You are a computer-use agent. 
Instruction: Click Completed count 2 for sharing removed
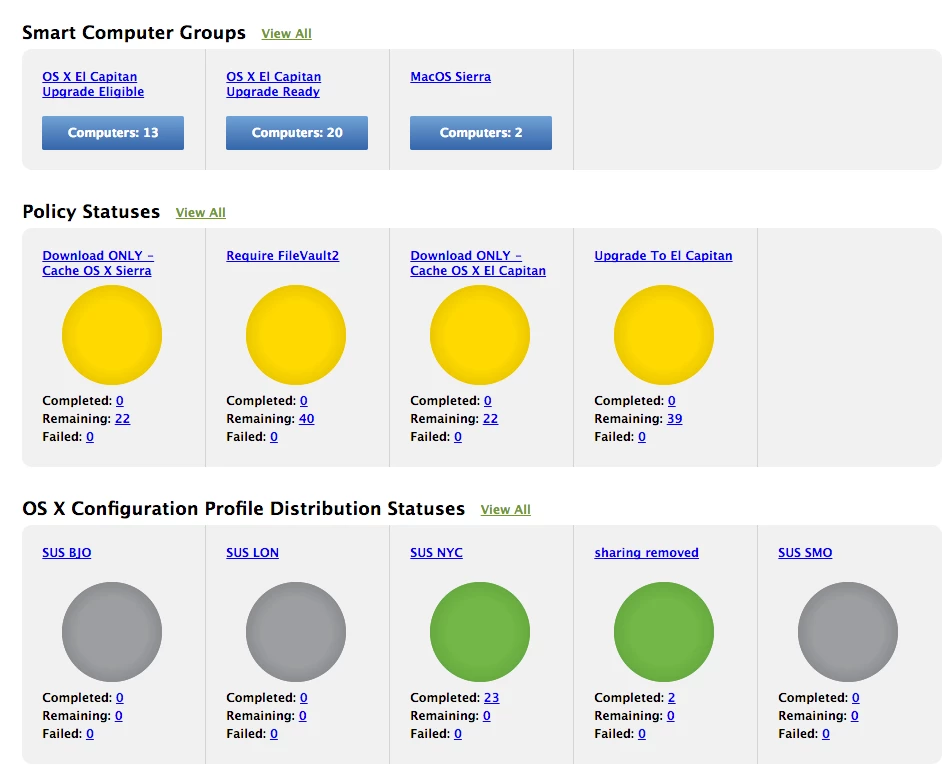[672, 698]
